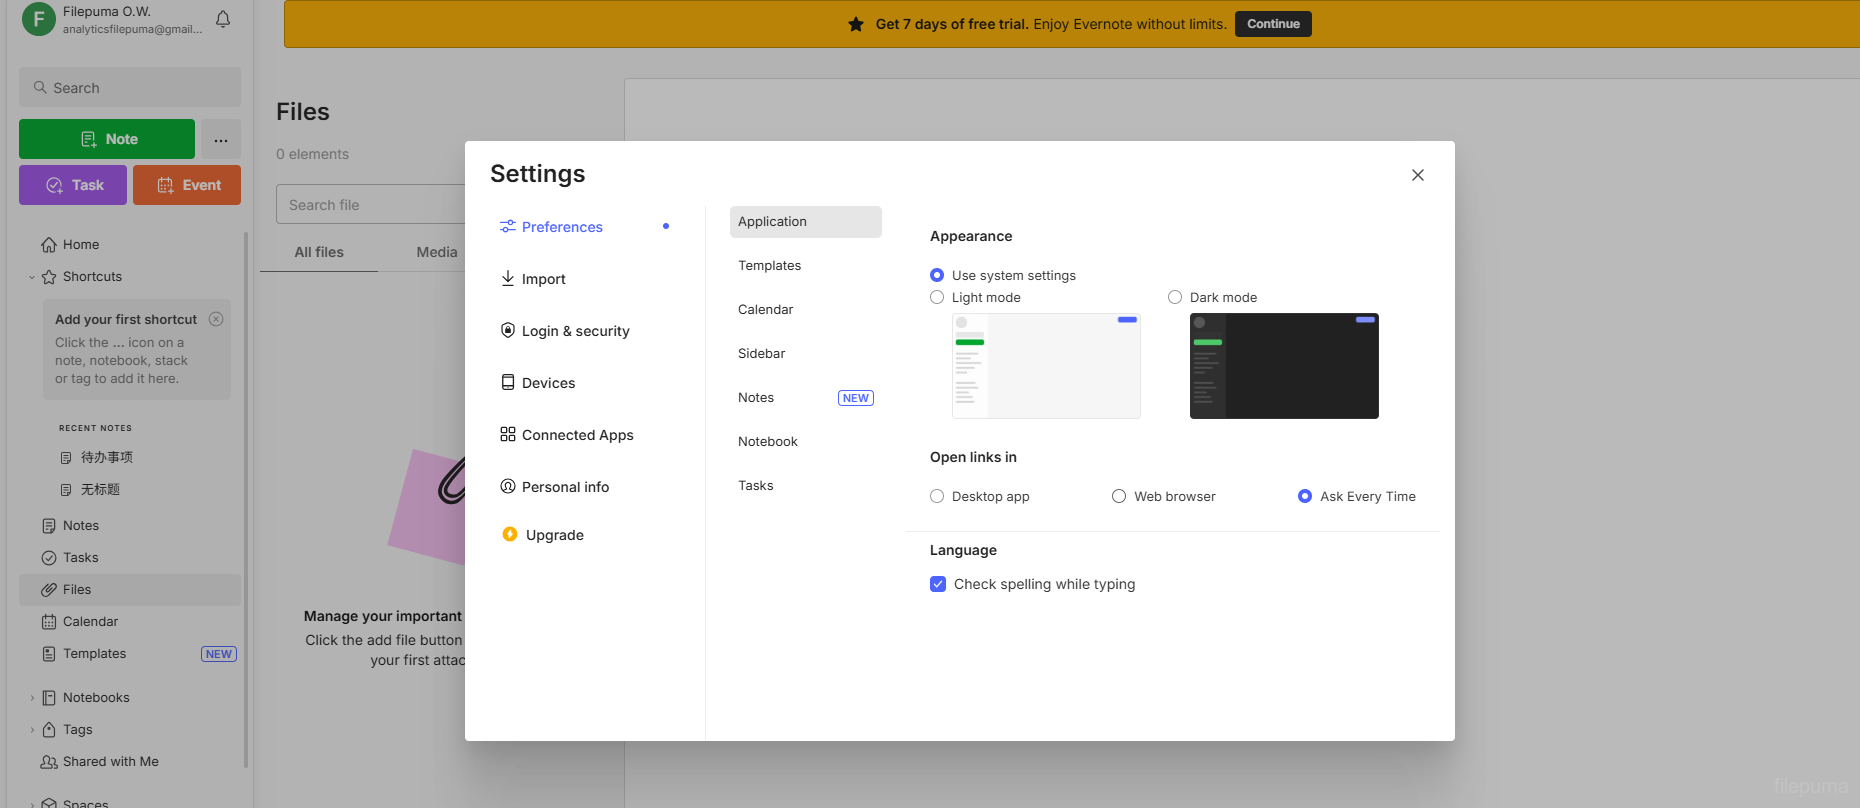Dismiss the Add your first shortcut tip
The image size is (1860, 808).
(216, 319)
